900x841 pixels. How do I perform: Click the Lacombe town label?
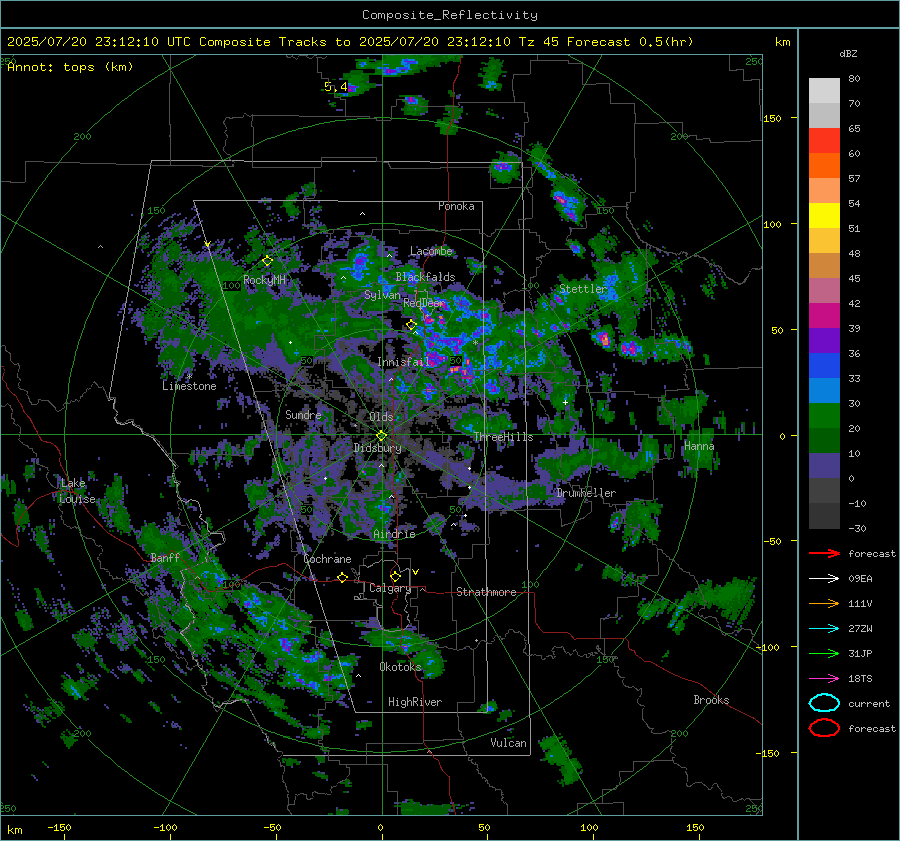click(431, 251)
